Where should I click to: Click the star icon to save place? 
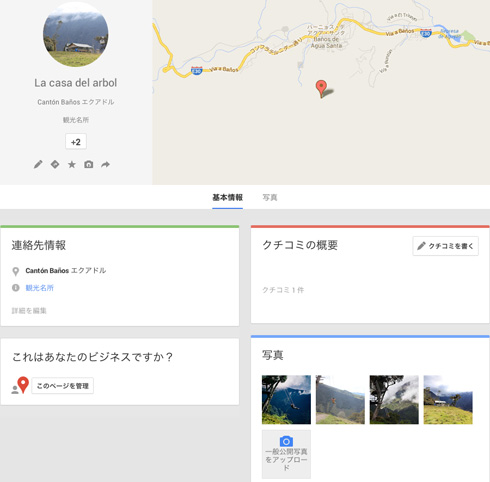point(72,164)
